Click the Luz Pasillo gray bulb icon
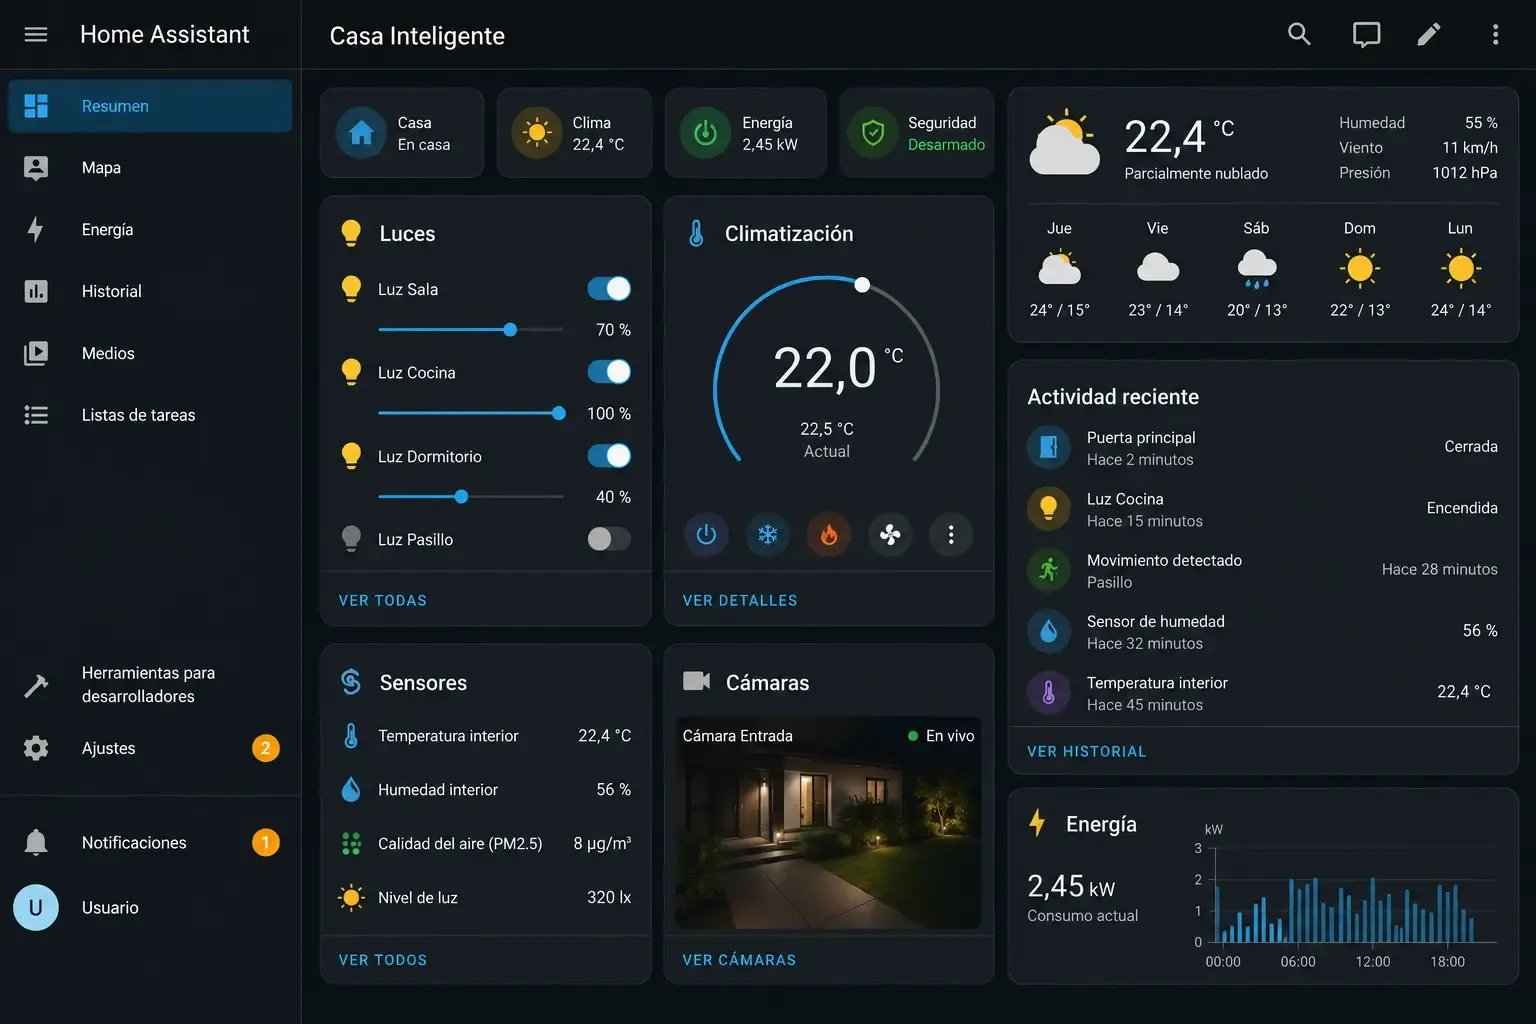Viewport: 1536px width, 1024px height. click(x=351, y=539)
